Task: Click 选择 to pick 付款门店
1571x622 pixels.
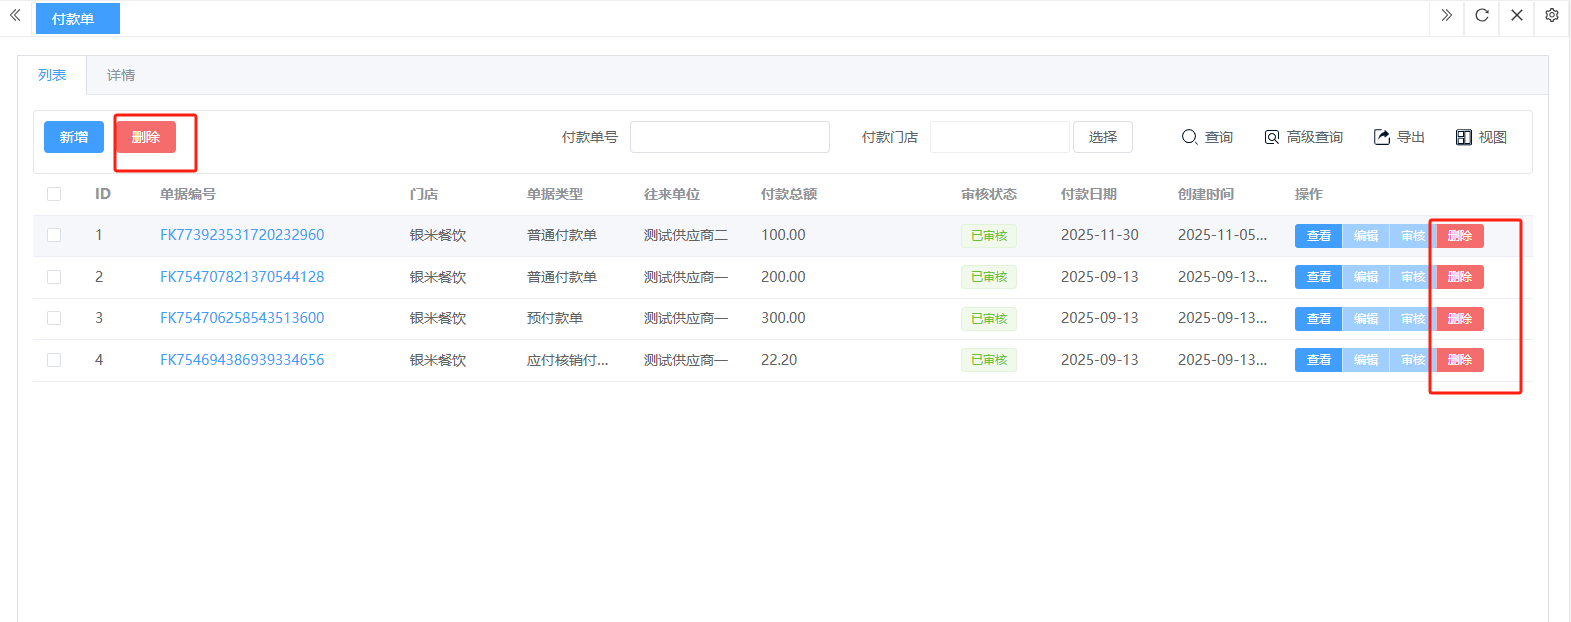Action: point(1102,137)
